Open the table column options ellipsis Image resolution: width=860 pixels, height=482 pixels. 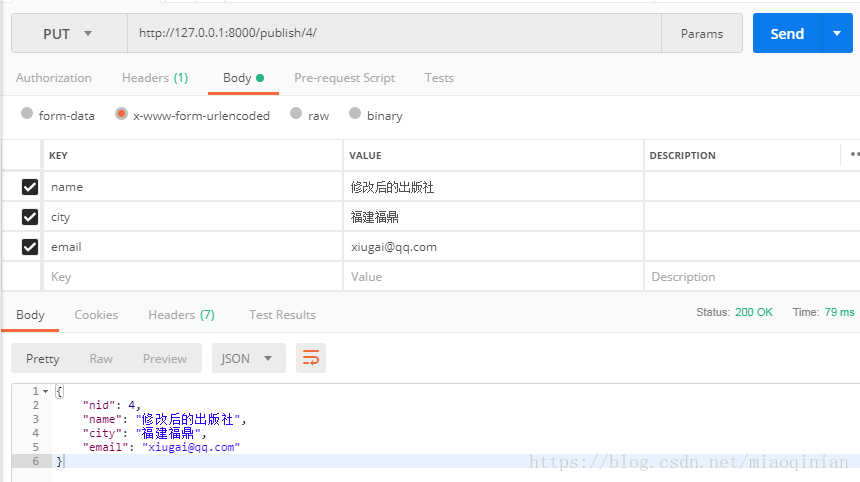[855, 155]
